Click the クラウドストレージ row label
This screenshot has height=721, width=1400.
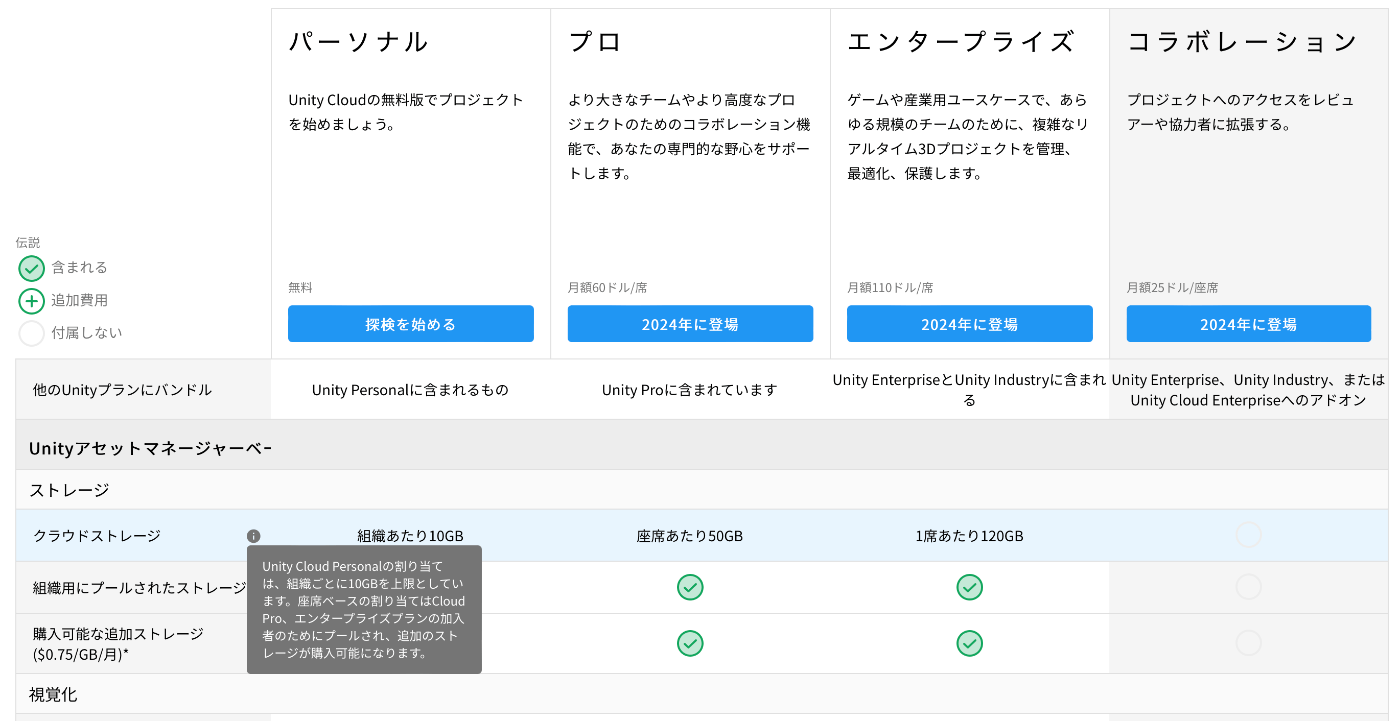[96, 536]
